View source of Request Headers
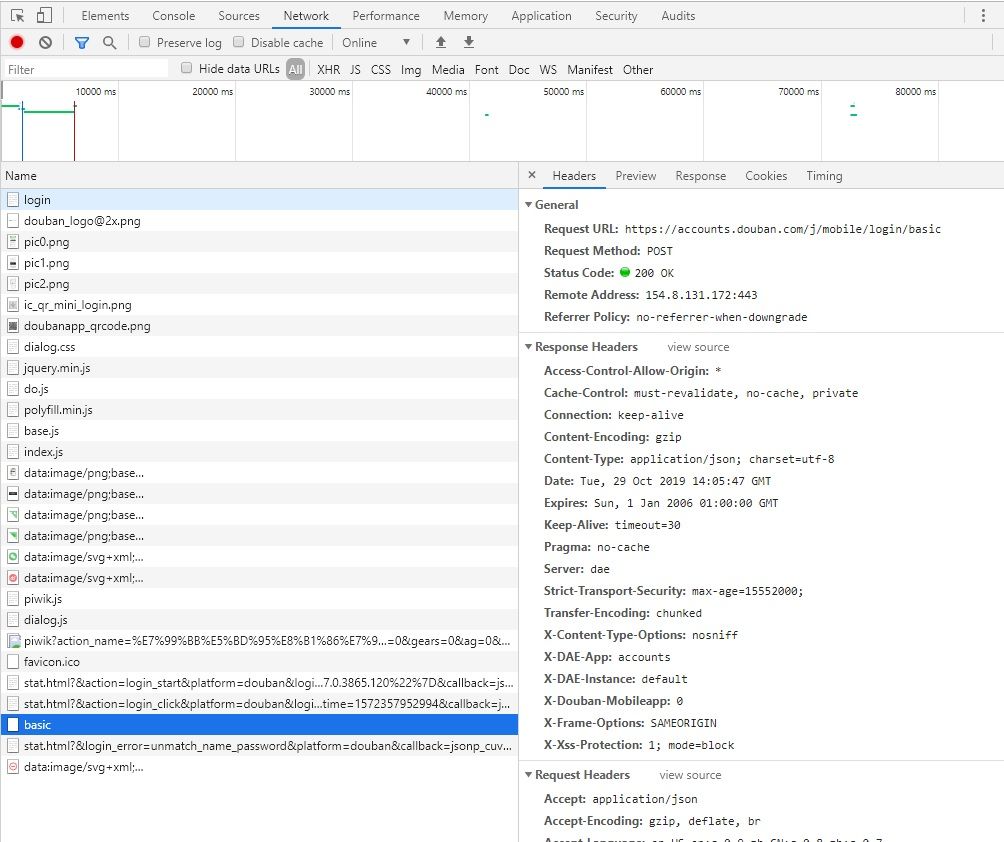 click(690, 775)
